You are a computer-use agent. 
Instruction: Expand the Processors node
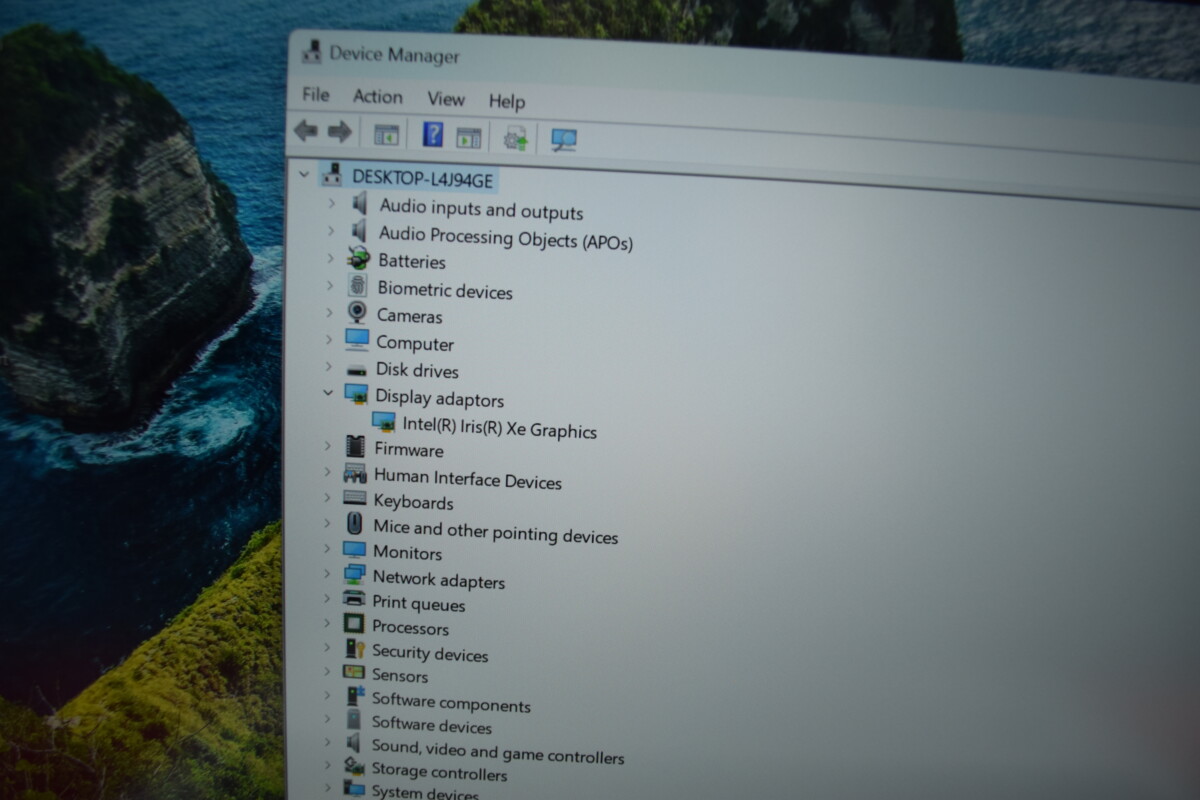(326, 623)
